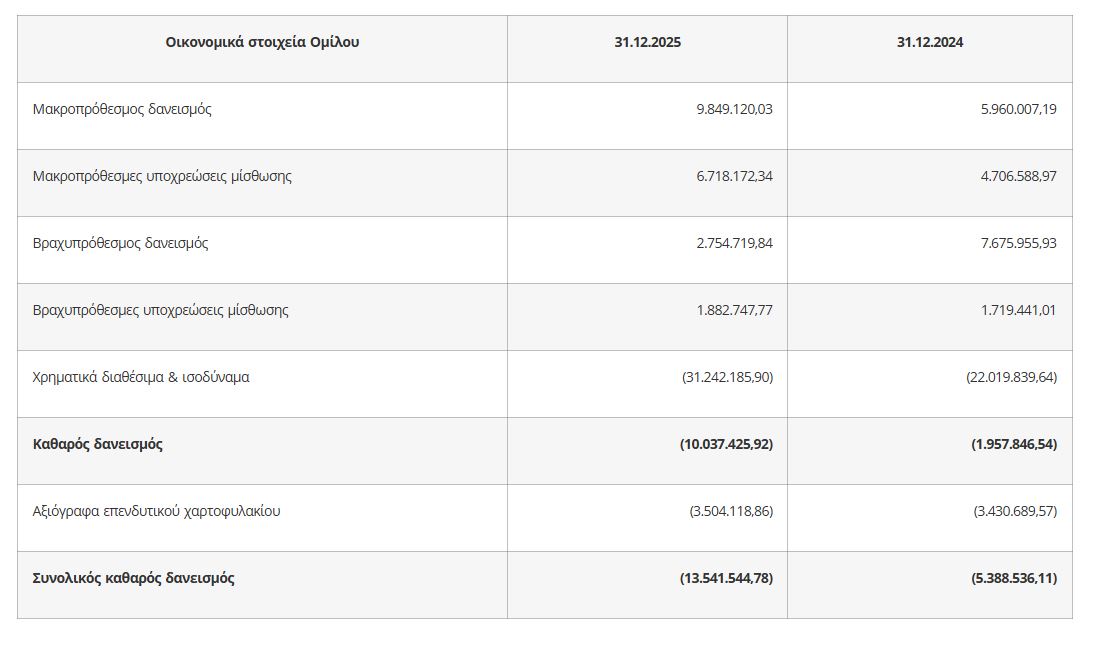1112x650 pixels.
Task: Click the (31.242.185,90) cash value
Action: pyautogui.click(x=728, y=377)
